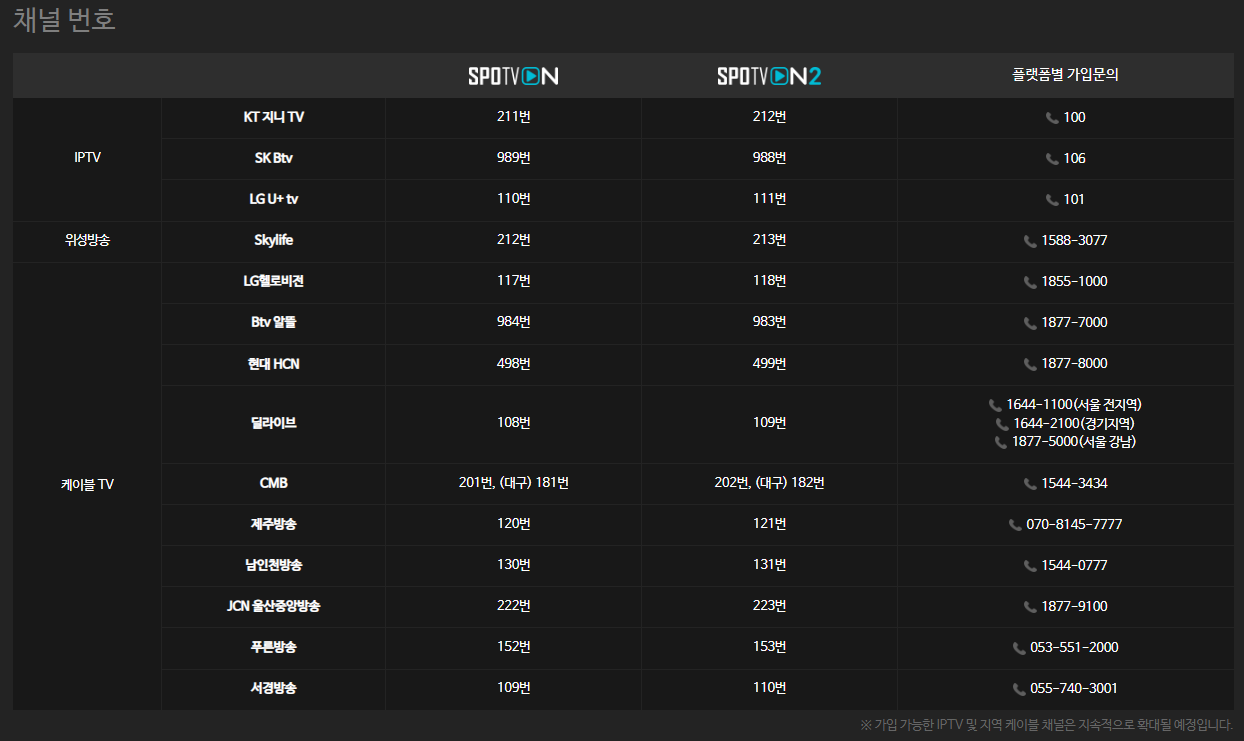Click 984번 in the Btv 알뜰 row
Screen dimensions: 1244x741
(x=514, y=322)
